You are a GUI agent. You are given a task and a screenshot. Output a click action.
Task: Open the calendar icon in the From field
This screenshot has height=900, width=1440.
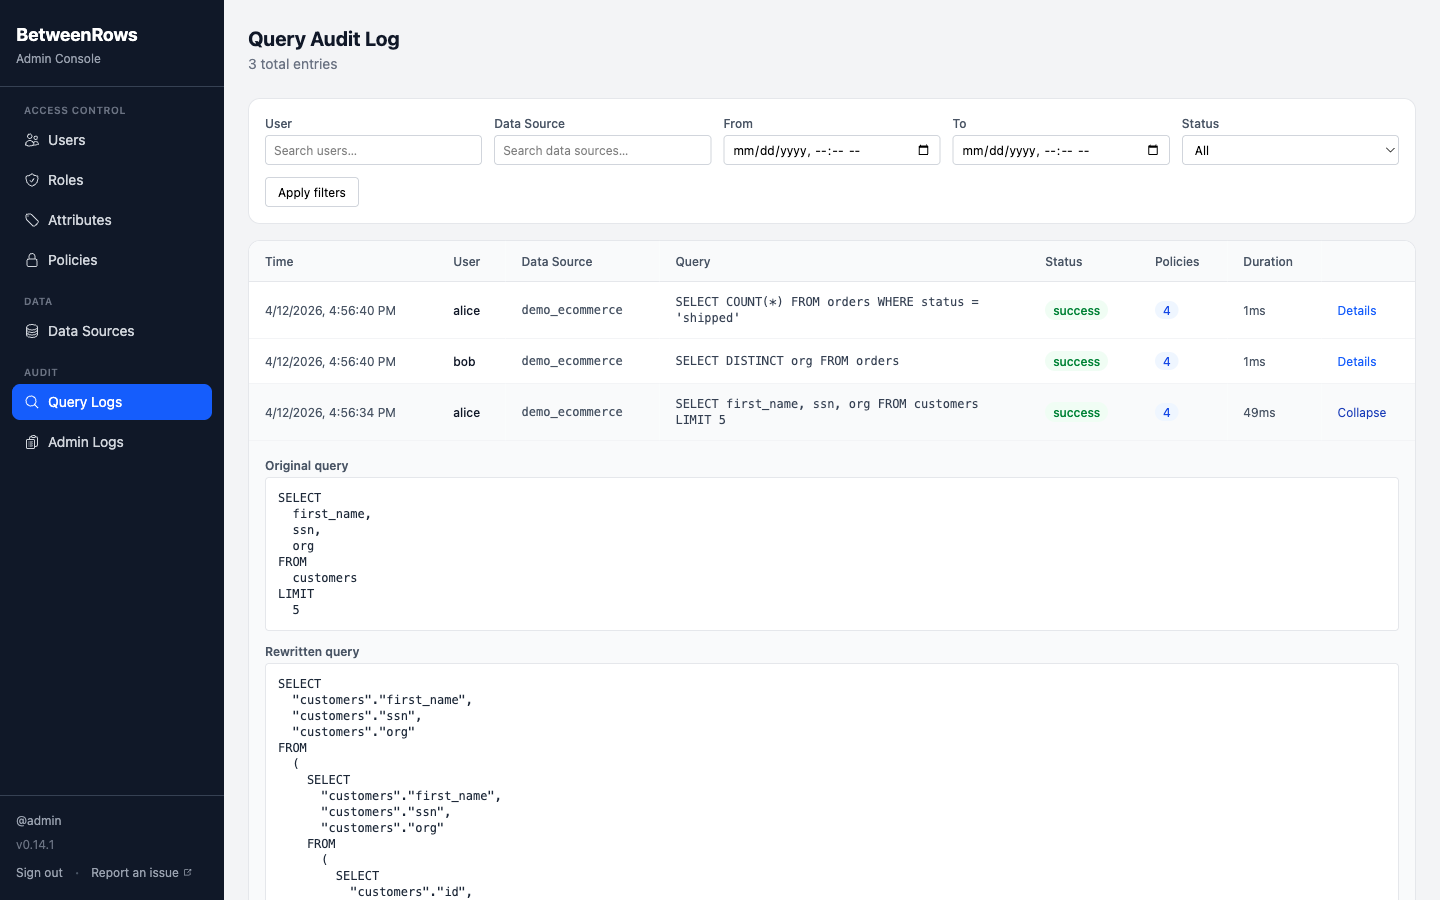coord(922,150)
